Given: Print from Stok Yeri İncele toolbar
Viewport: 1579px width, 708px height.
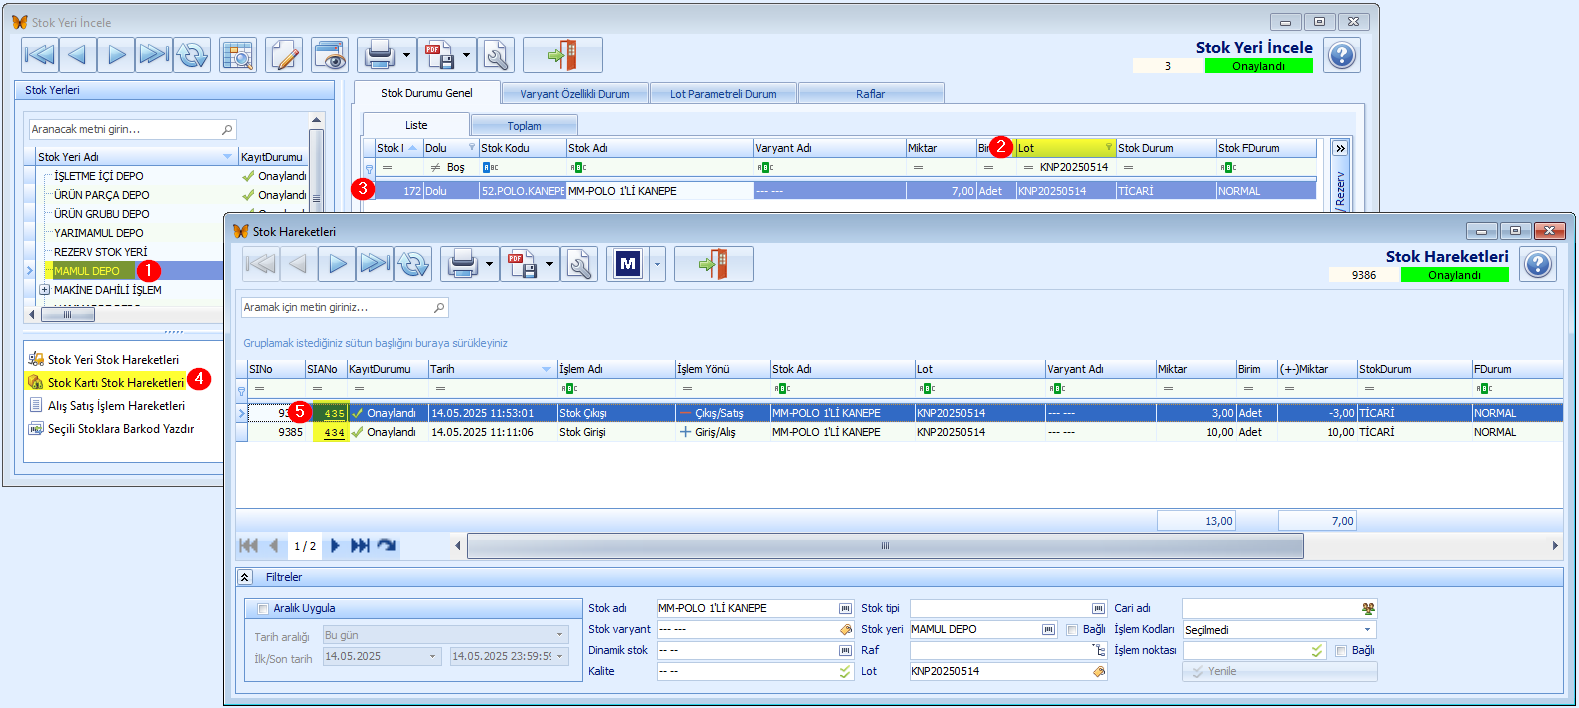Looking at the screenshot, I should click(x=379, y=55).
